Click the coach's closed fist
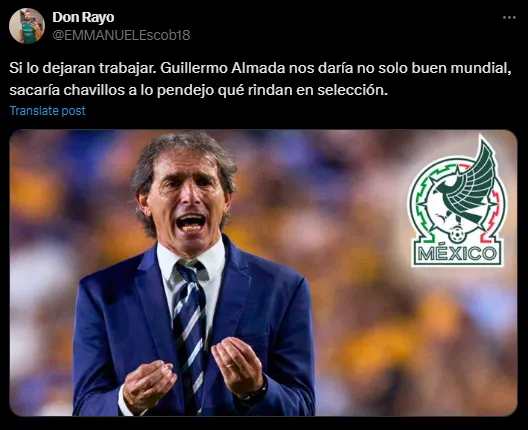Screen dimensions: 528x430 (x=149, y=386)
